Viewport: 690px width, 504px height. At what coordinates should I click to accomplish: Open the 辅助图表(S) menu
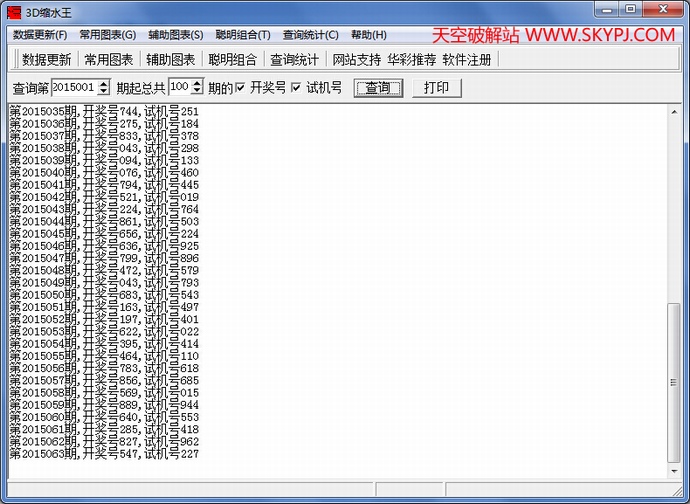pyautogui.click(x=175, y=35)
